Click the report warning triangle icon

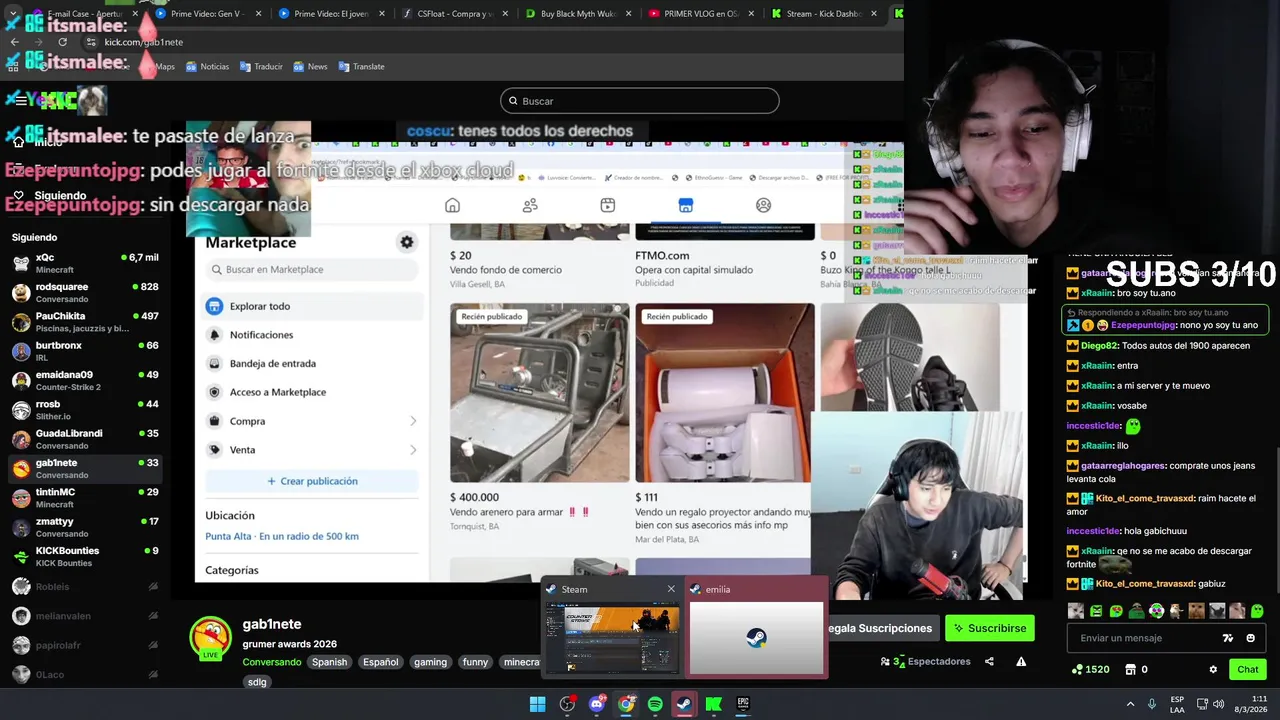(x=1021, y=661)
